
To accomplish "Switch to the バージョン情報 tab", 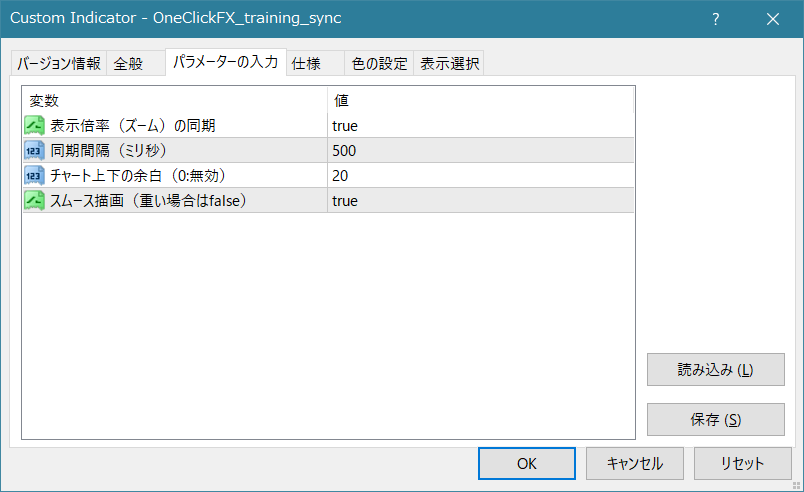I will point(58,64).
